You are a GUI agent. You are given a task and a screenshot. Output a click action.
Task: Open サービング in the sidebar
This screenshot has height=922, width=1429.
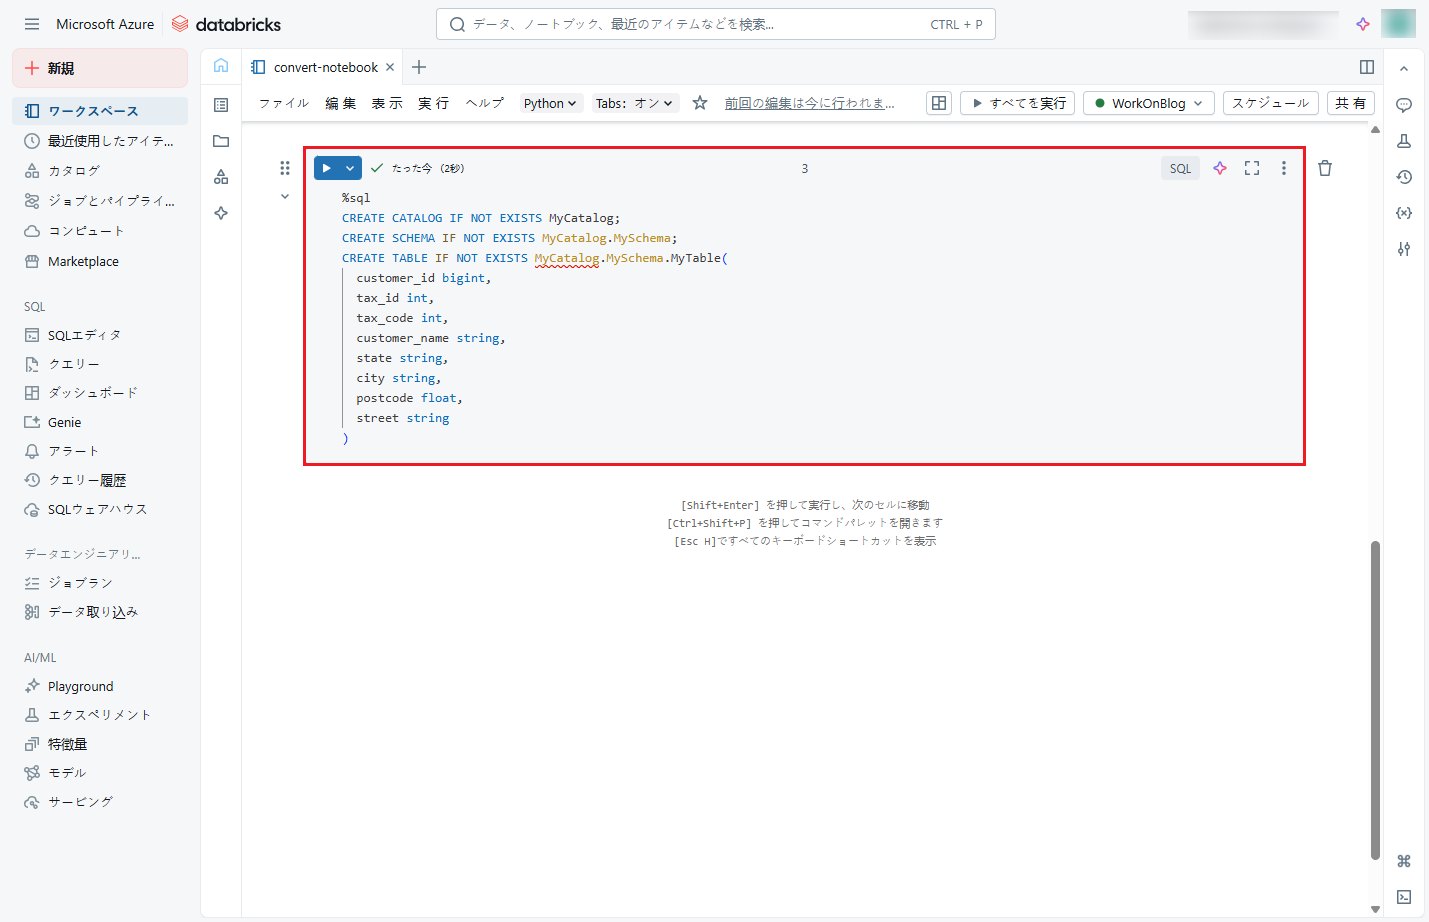100,802
